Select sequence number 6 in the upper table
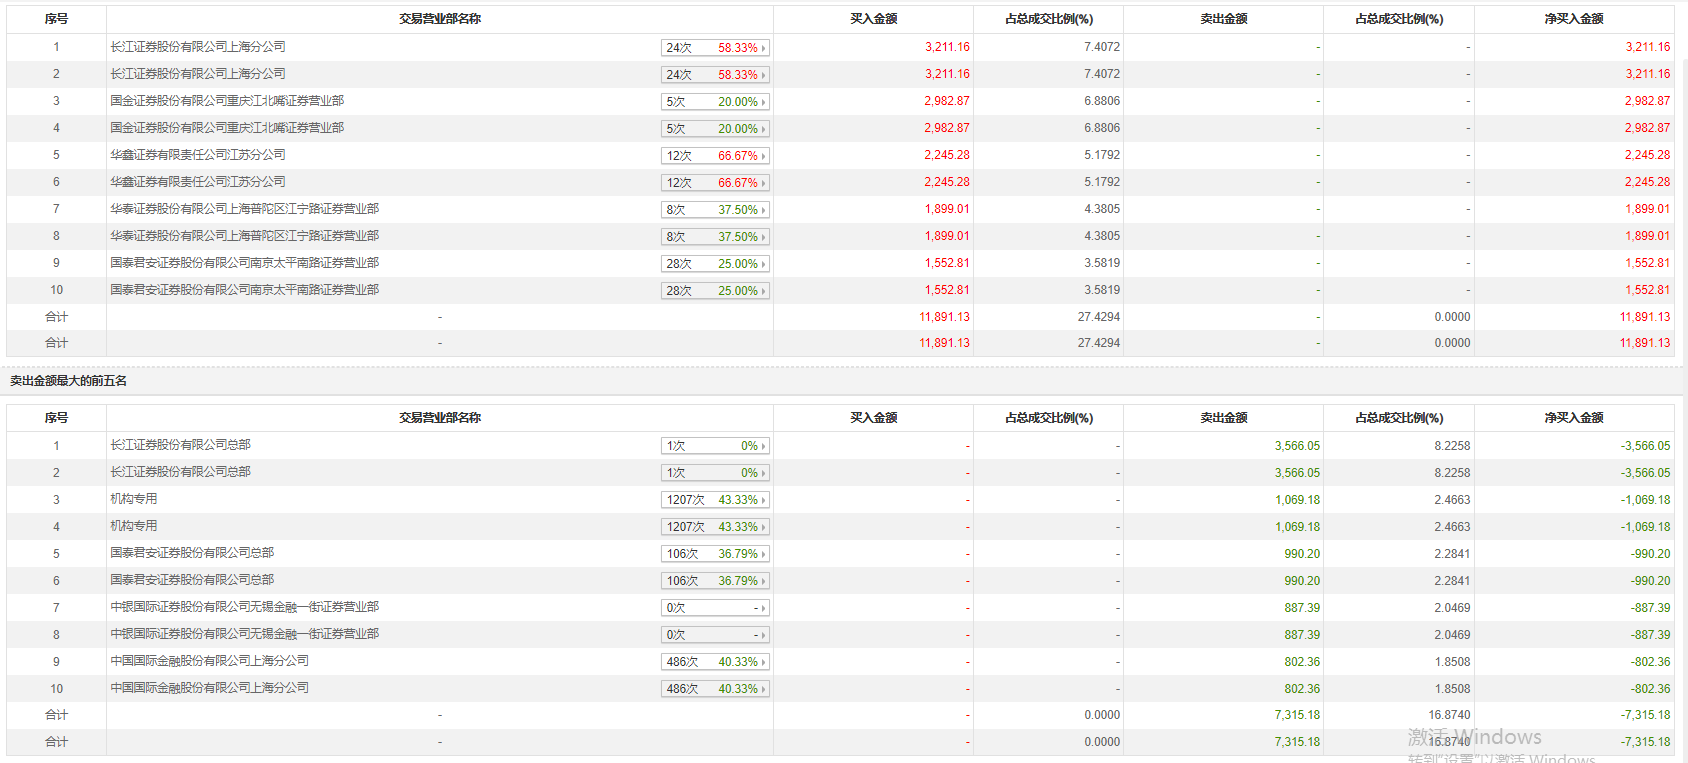Viewport: 1688px width, 763px height. pos(56,182)
